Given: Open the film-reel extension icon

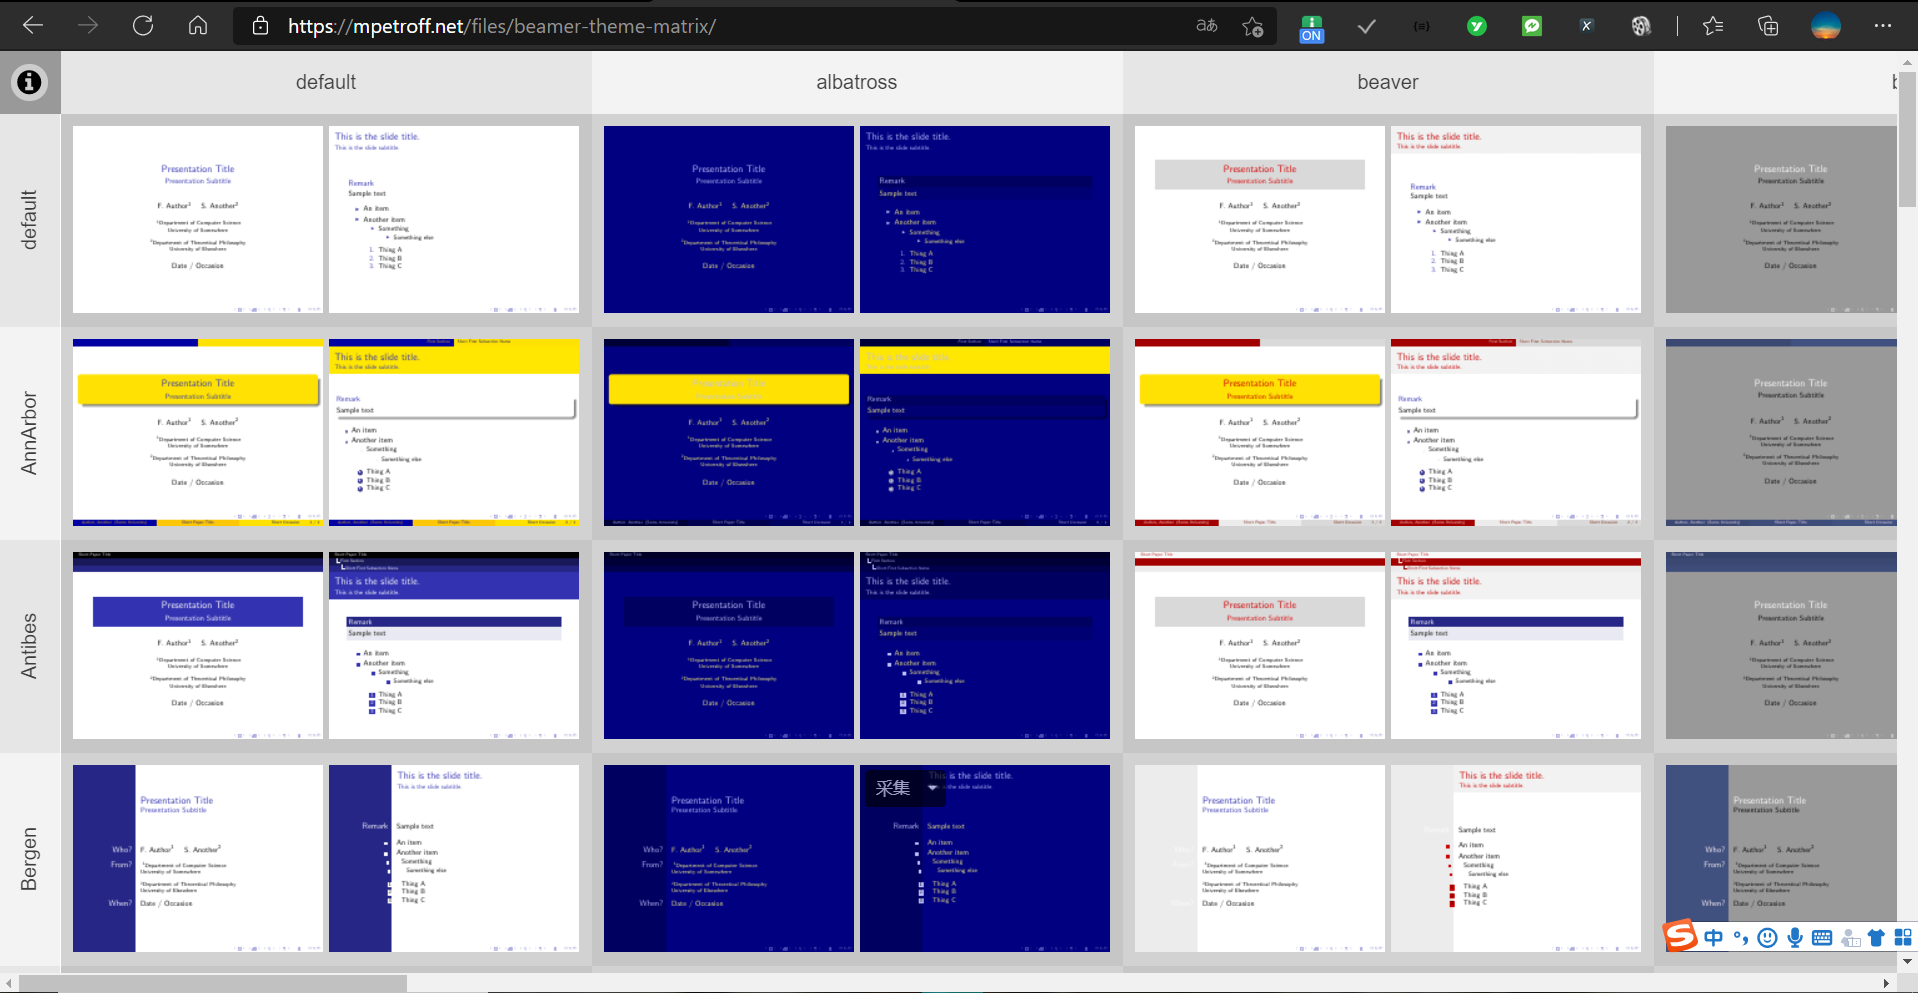Looking at the screenshot, I should tap(1641, 26).
